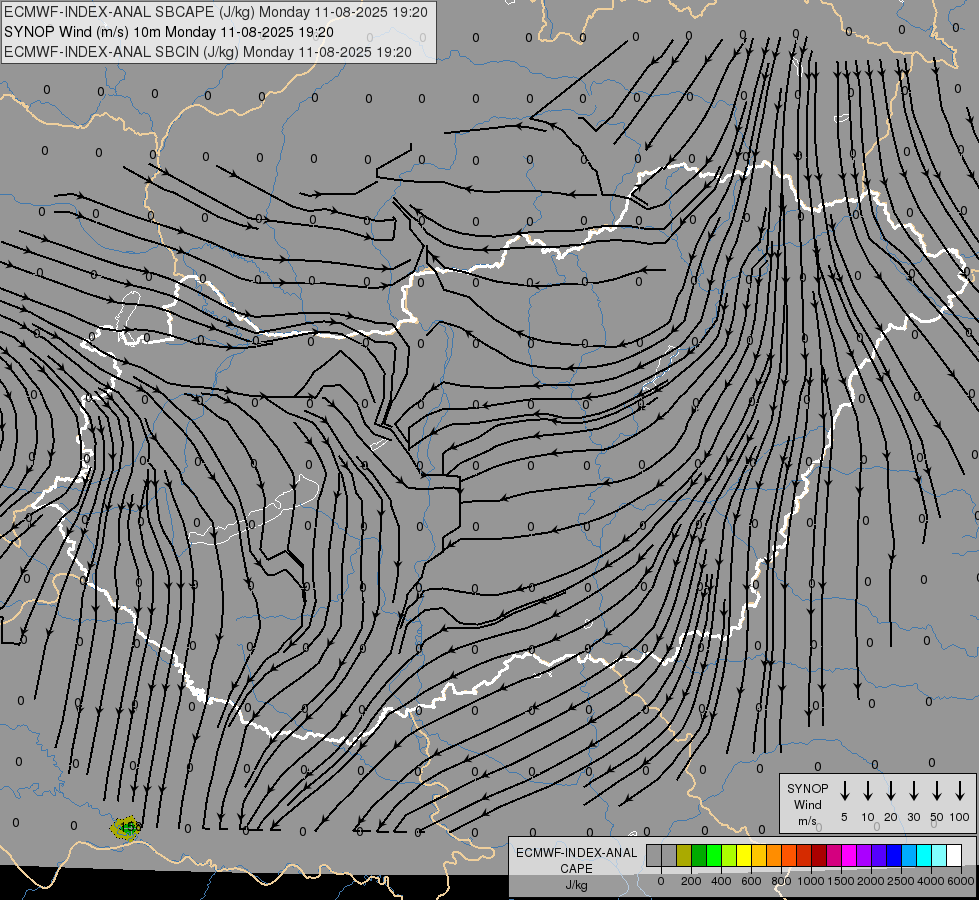
Task: Pick the bright green CAPE legend swatch
Action: [x=714, y=855]
